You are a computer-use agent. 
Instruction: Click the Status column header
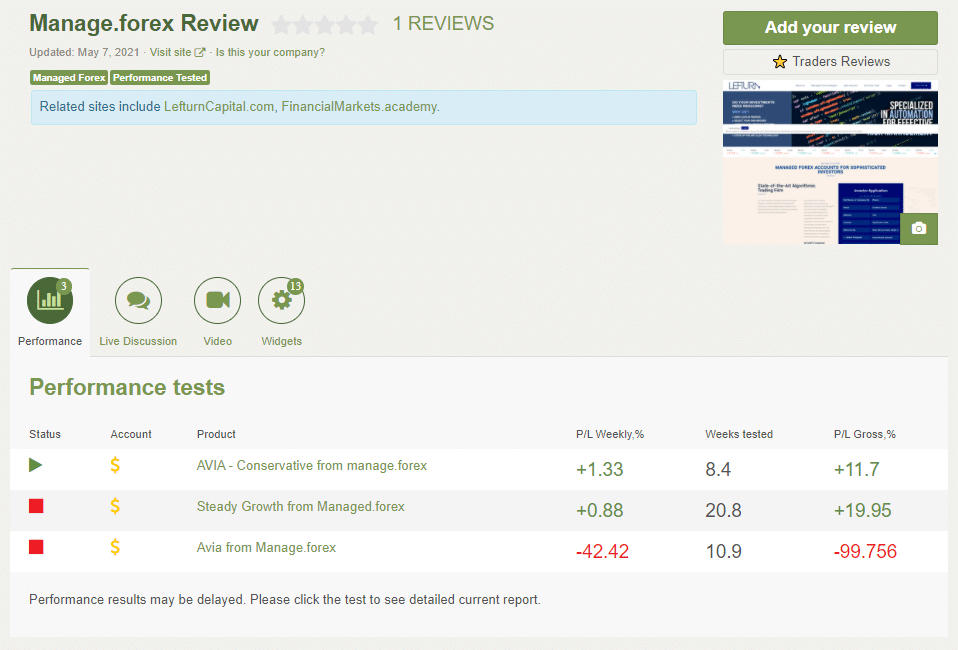tap(45, 434)
